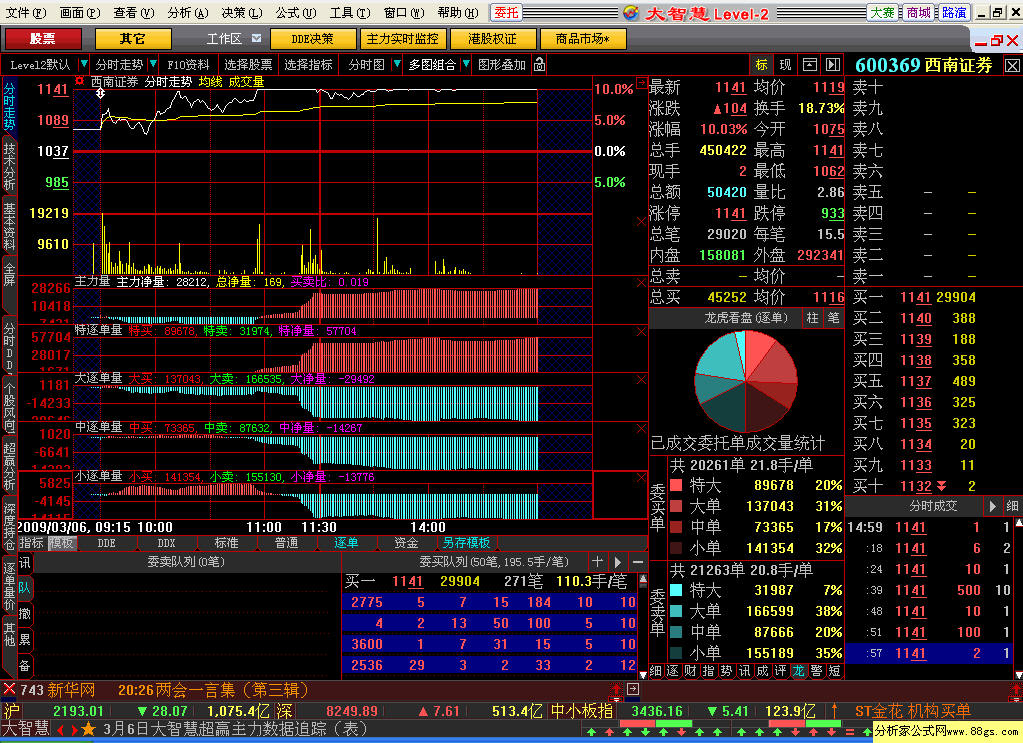The width and height of the screenshot is (1023, 743).
Task: Click the 标 button in chart toolbar
Action: [761, 65]
